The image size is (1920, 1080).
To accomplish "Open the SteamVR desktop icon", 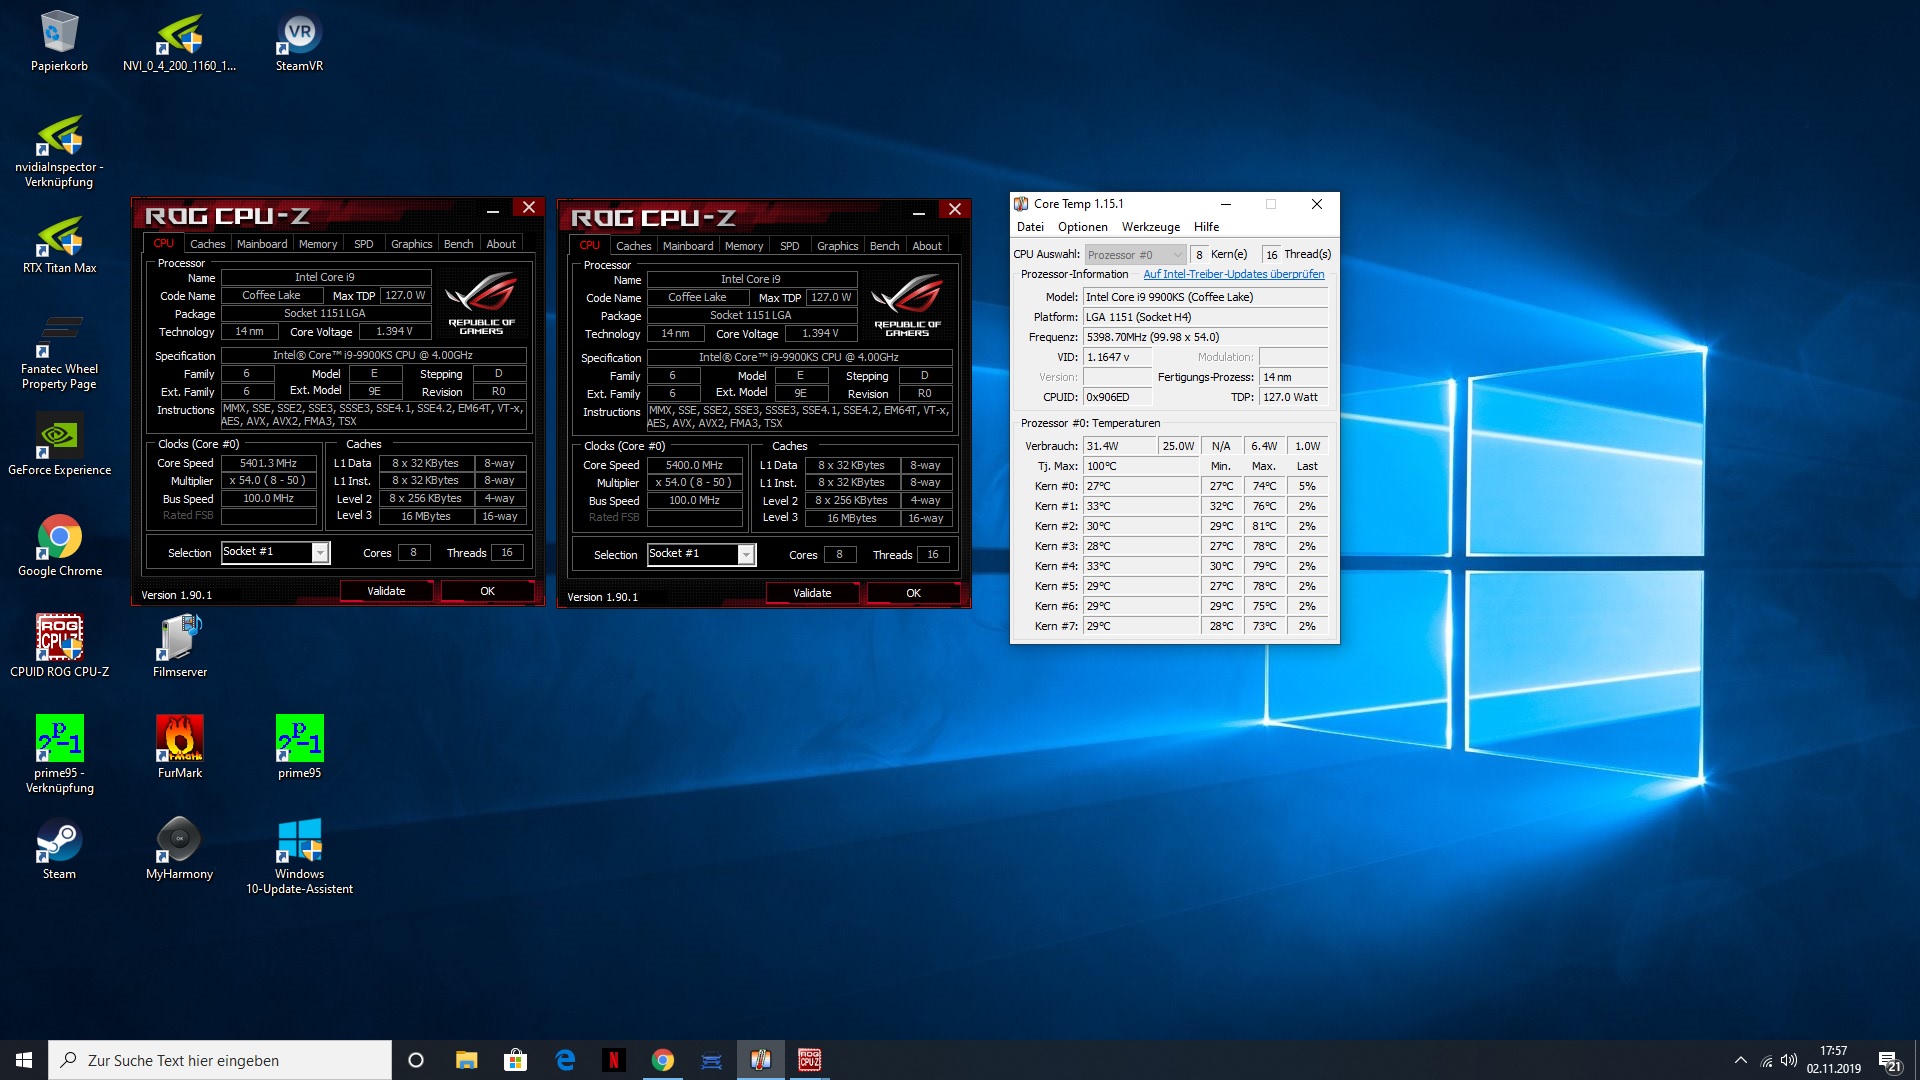I will (299, 35).
